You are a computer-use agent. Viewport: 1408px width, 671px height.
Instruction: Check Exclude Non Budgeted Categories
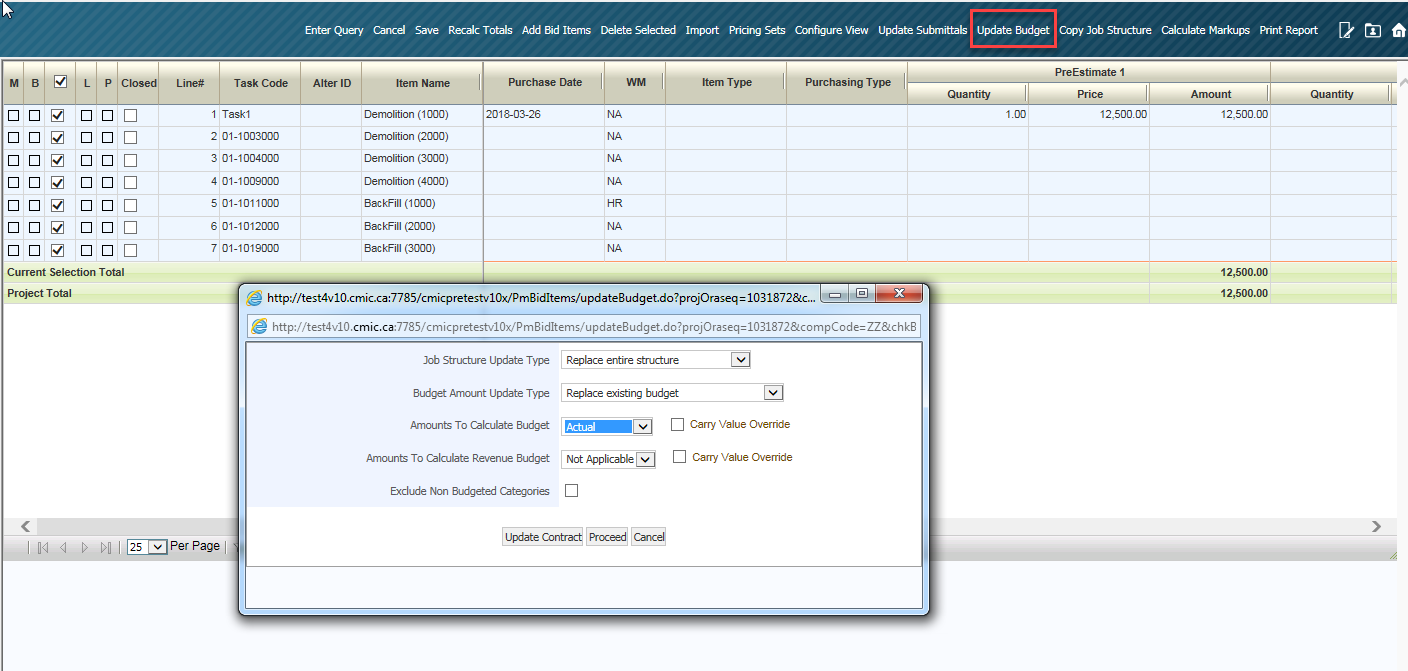coord(571,490)
